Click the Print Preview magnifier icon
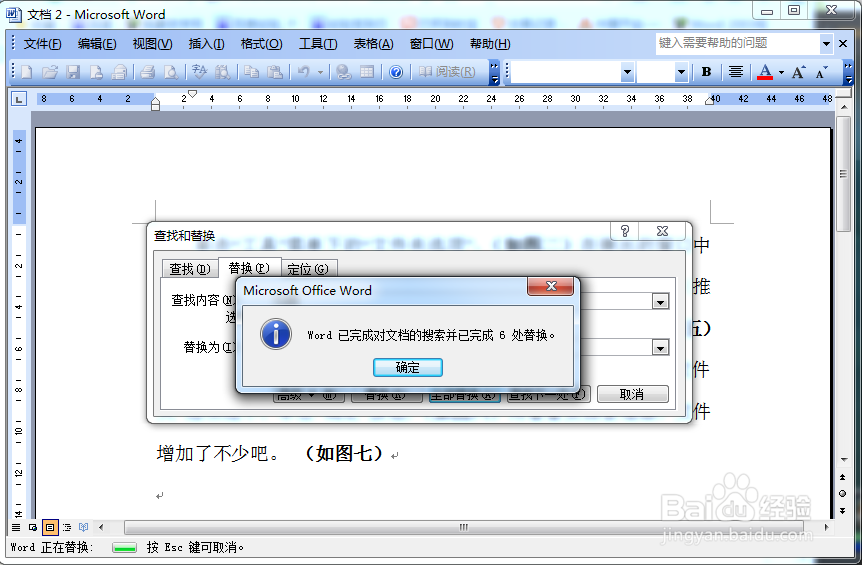862x565 pixels. [171, 72]
